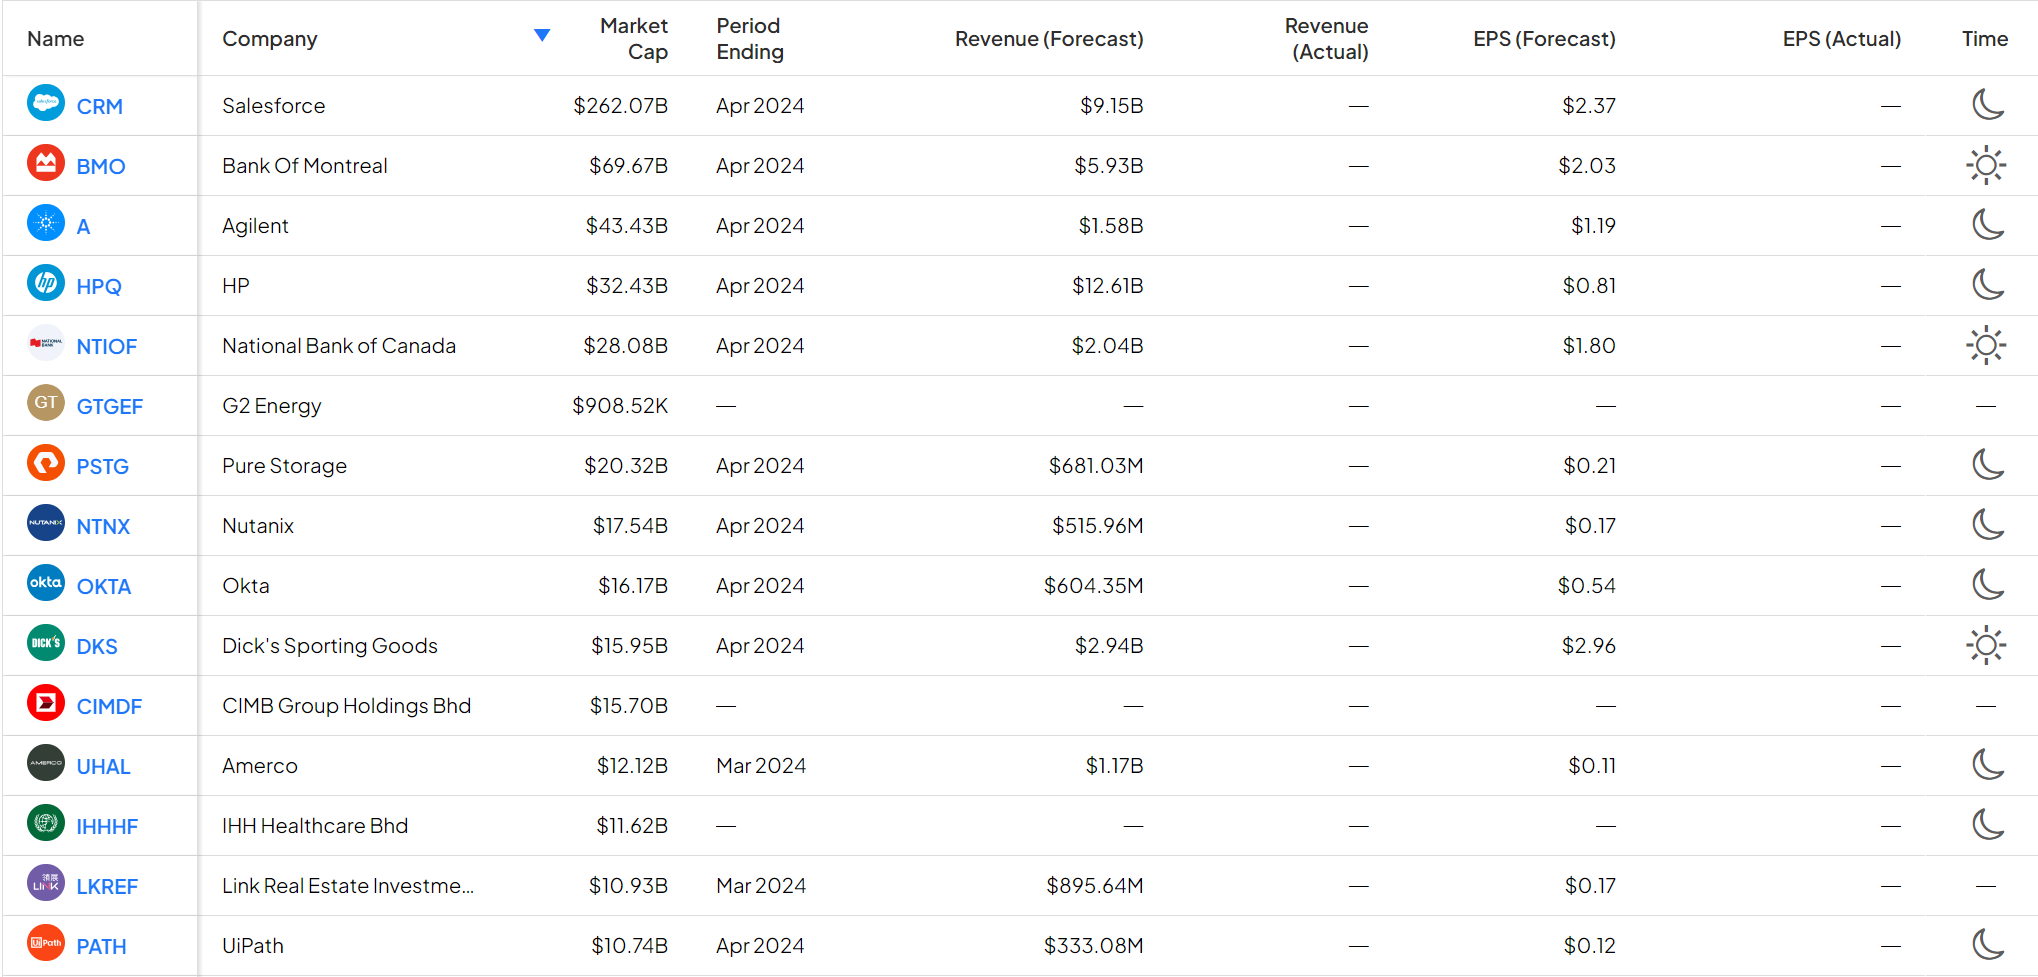Open the UHAL ticker link

(x=104, y=766)
